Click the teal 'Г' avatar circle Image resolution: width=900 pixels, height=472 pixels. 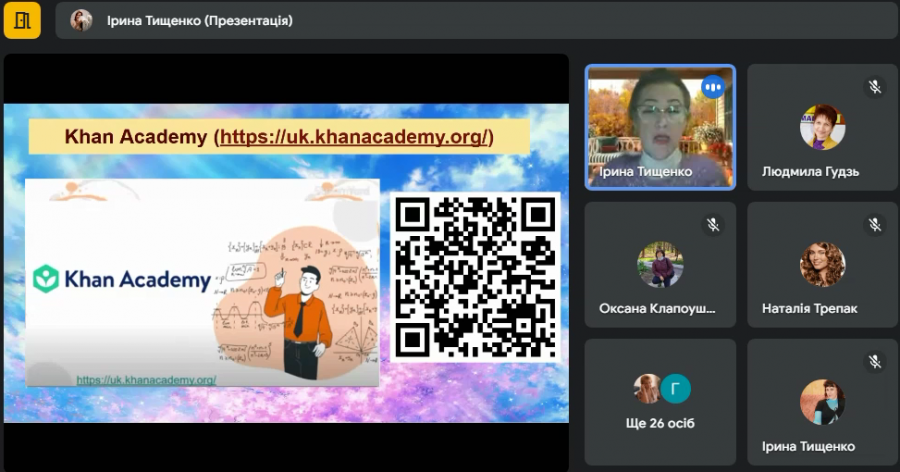pyautogui.click(x=675, y=389)
